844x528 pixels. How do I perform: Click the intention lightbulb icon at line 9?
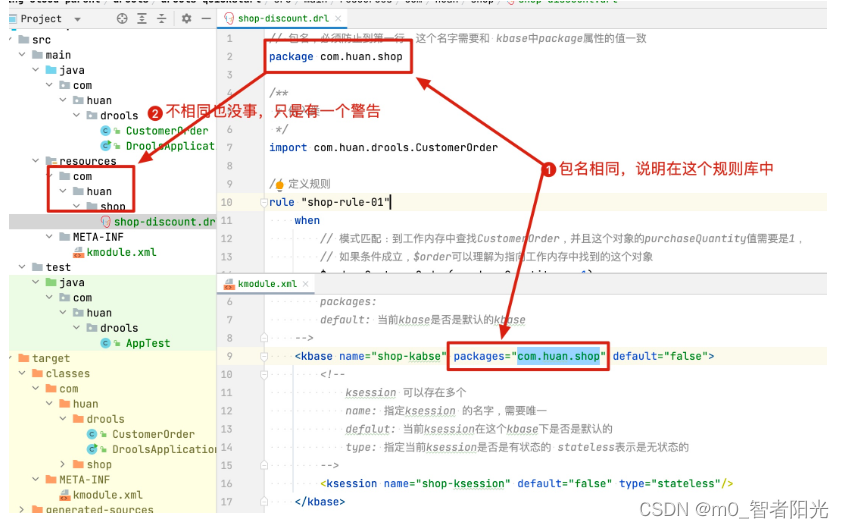click(279, 185)
